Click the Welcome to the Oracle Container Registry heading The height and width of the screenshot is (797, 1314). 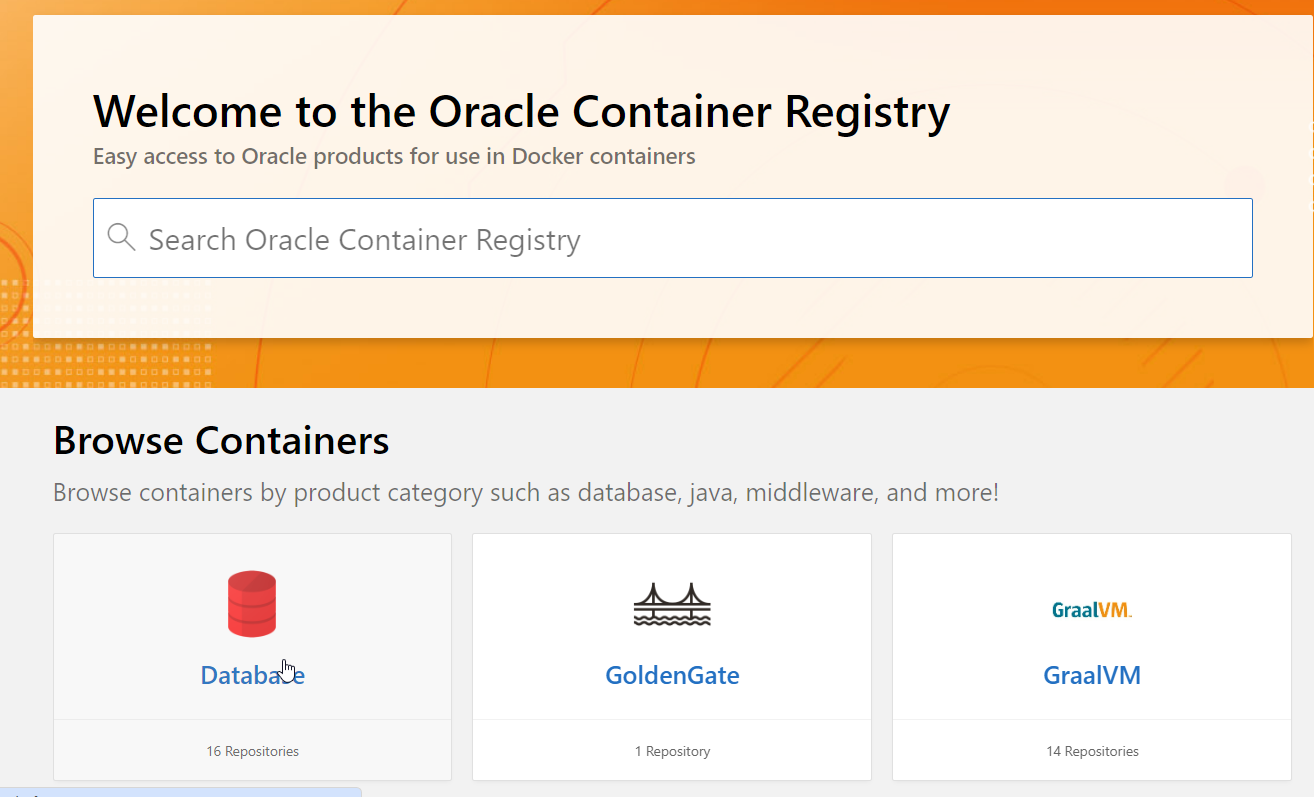click(521, 111)
